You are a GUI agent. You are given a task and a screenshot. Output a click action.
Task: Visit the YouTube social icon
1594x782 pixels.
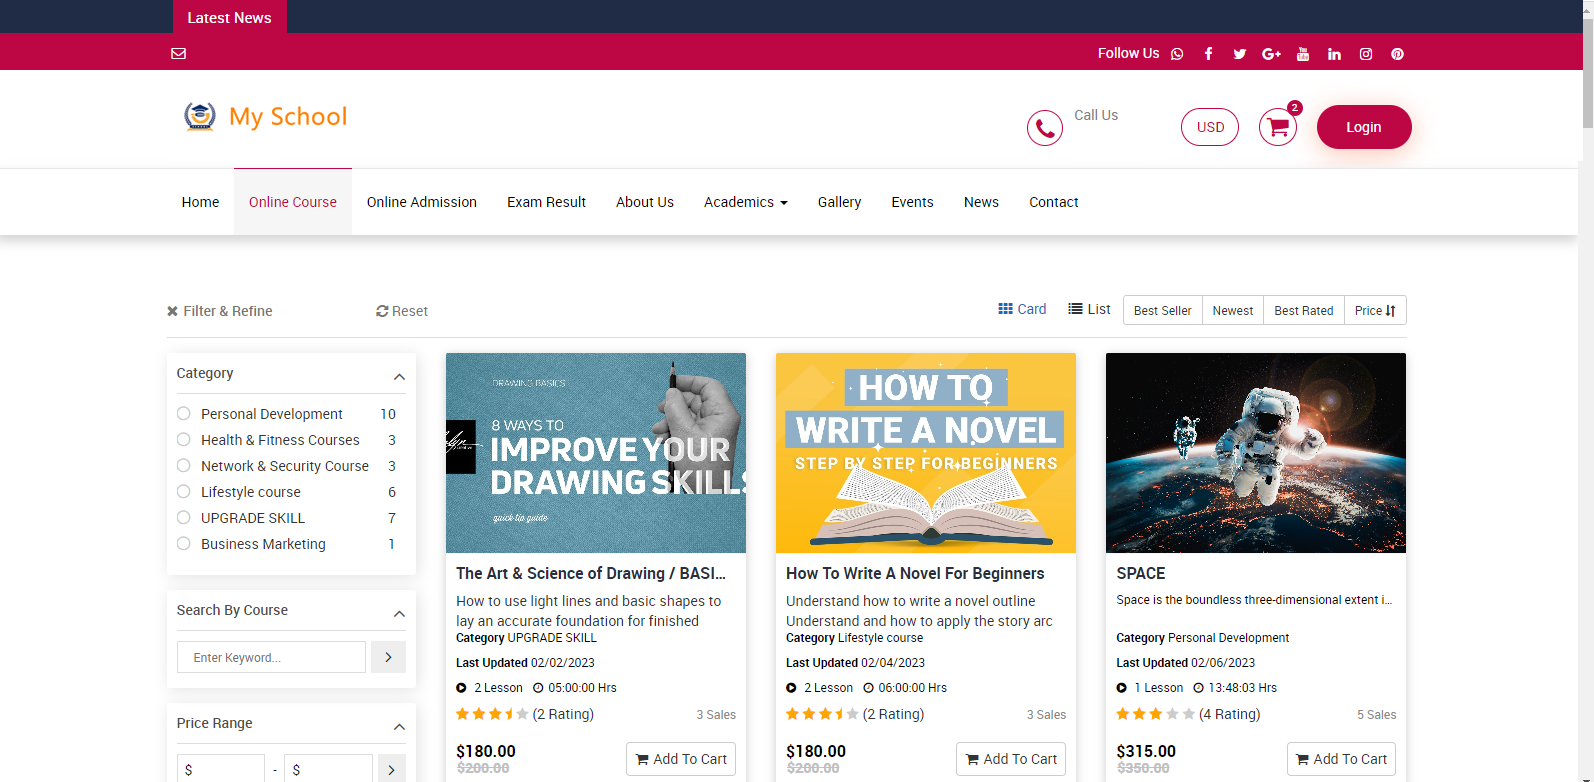pos(1303,54)
